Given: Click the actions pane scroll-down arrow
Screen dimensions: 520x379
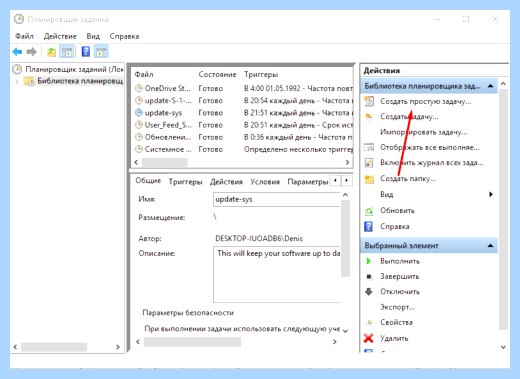Looking at the screenshot, I should point(503,347).
